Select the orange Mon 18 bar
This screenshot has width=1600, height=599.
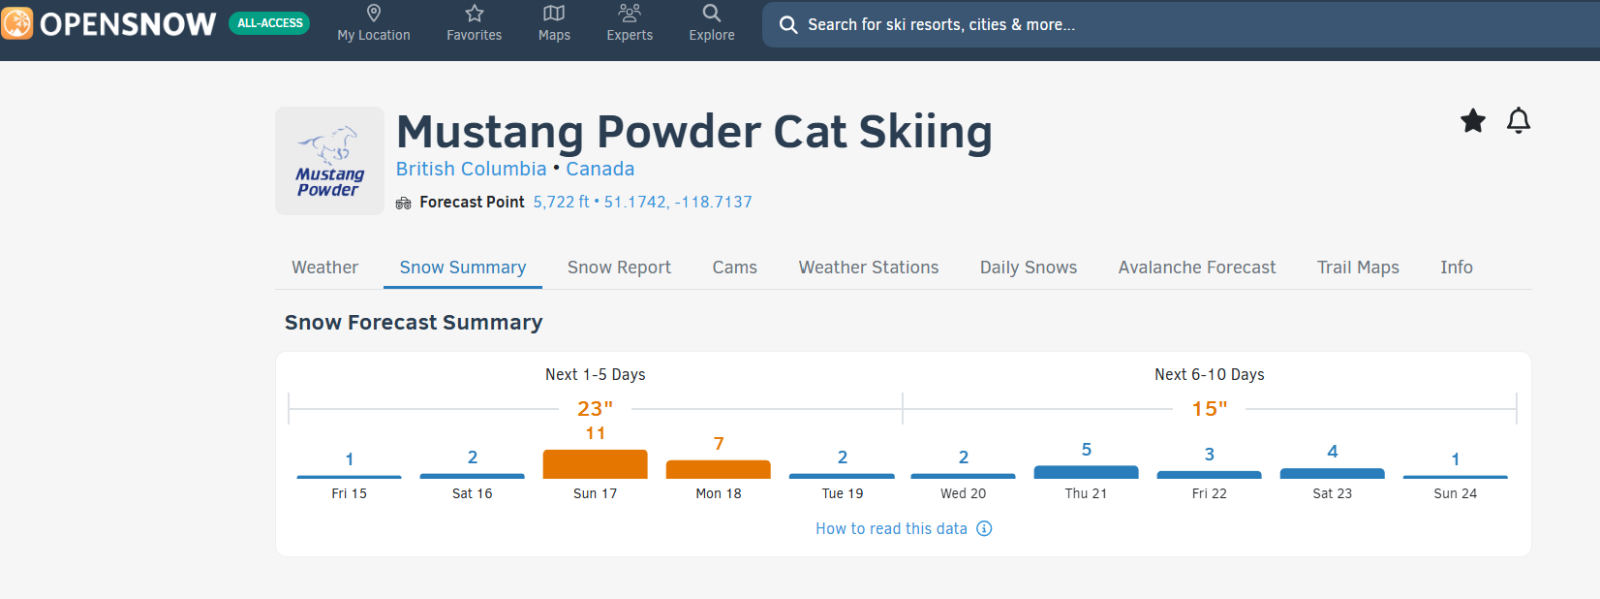[x=718, y=469]
